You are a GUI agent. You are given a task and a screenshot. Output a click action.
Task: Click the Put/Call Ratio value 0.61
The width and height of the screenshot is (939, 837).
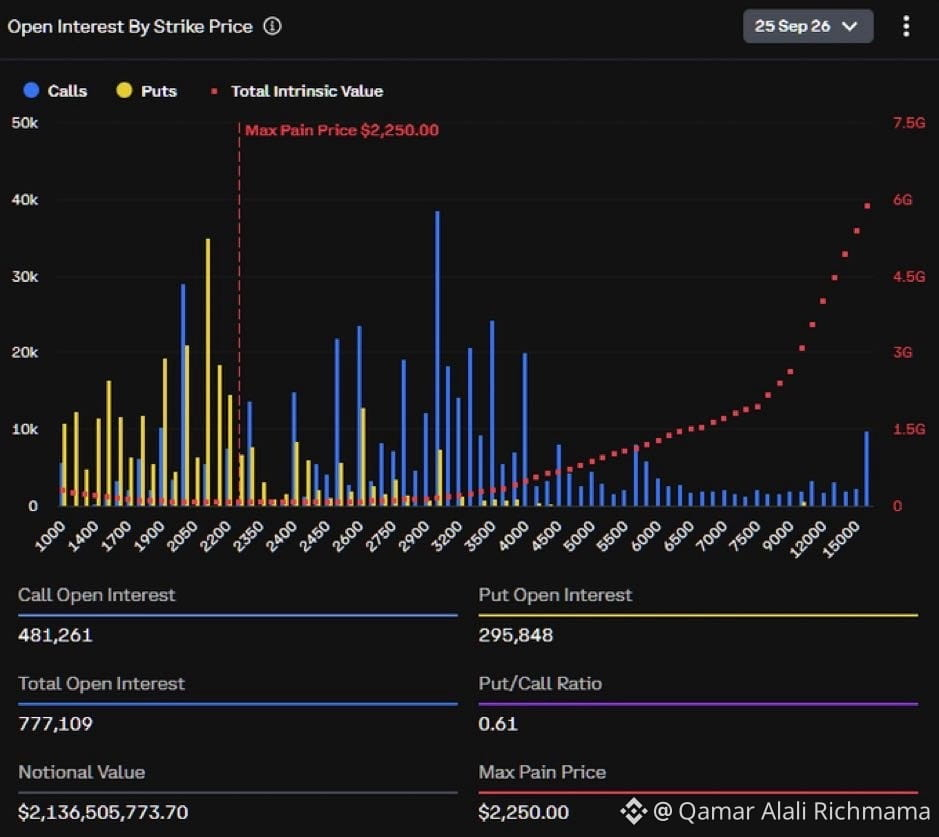pos(498,724)
